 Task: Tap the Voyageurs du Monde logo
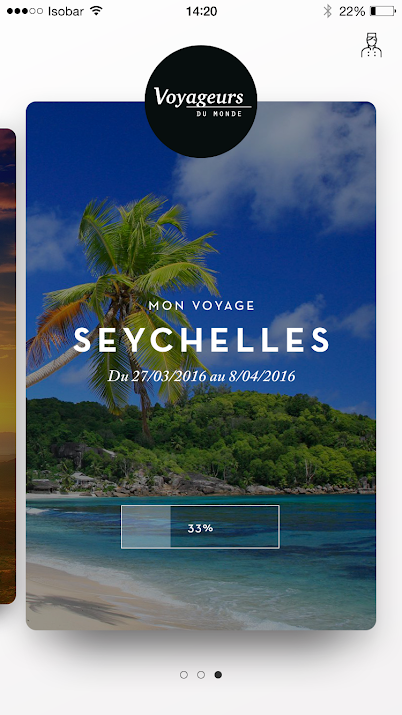pos(201,101)
